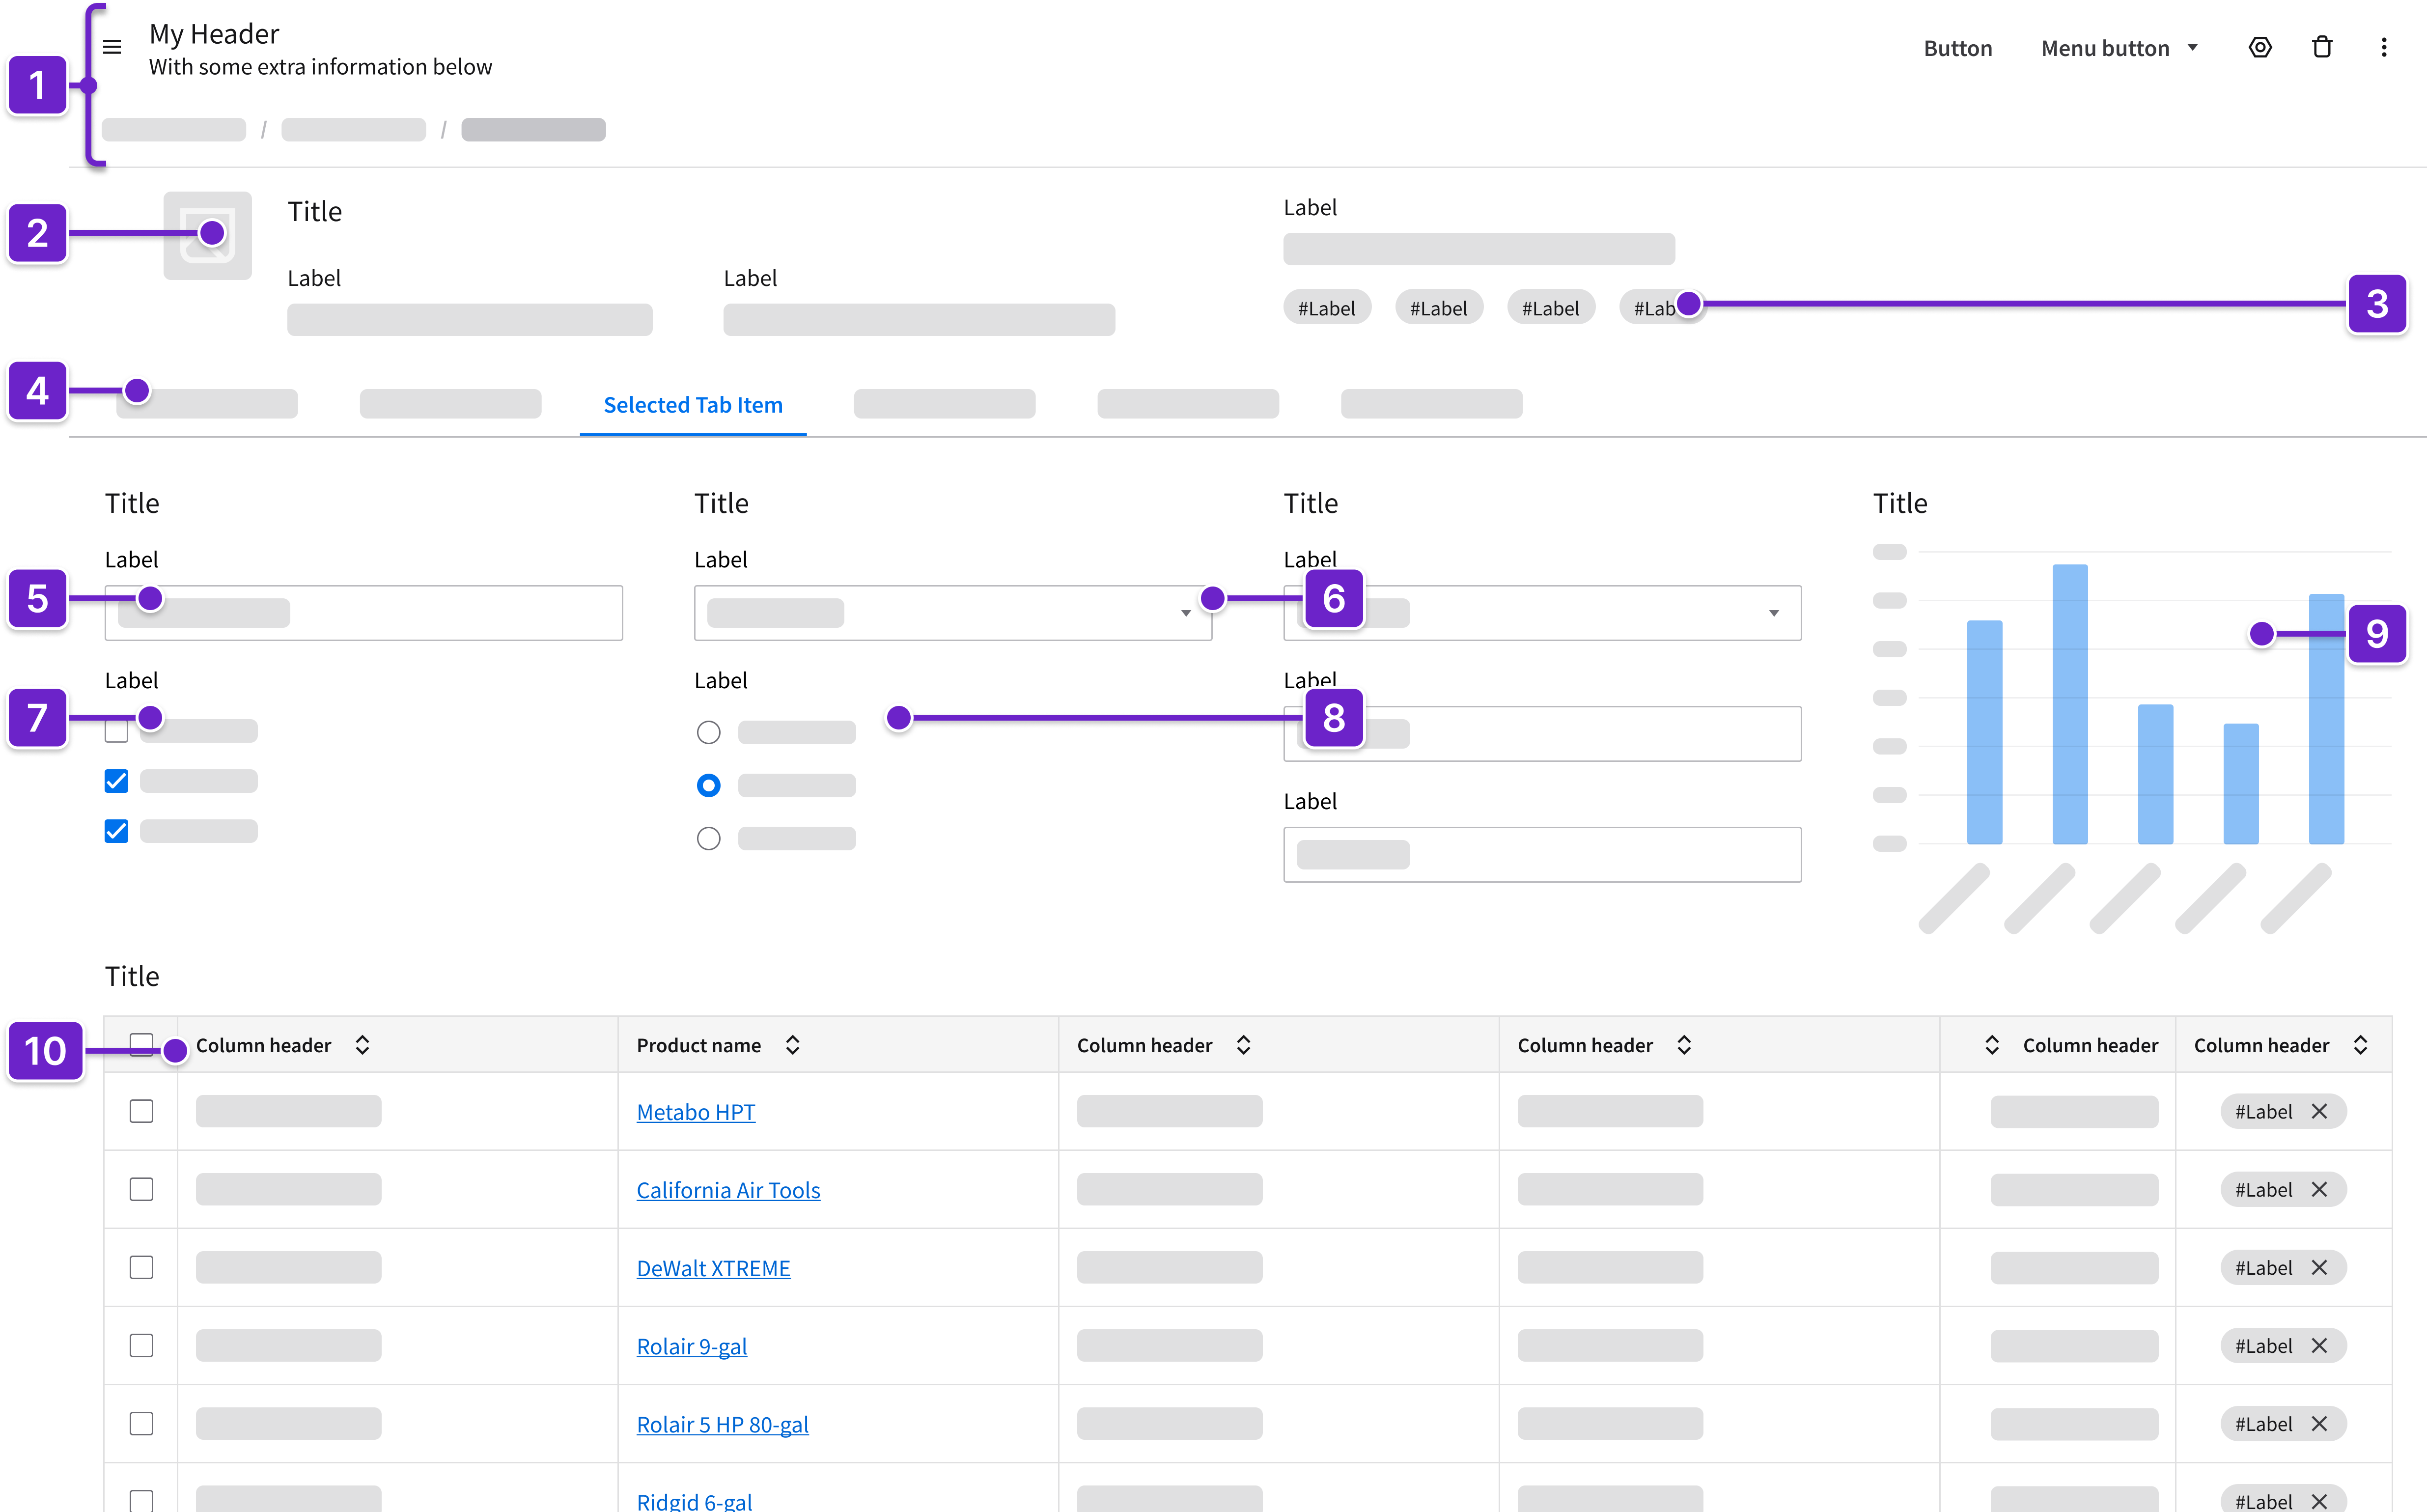Viewport: 2427px width, 1512px height.
Task: Select the first unselected radio button
Action: pyautogui.click(x=708, y=733)
